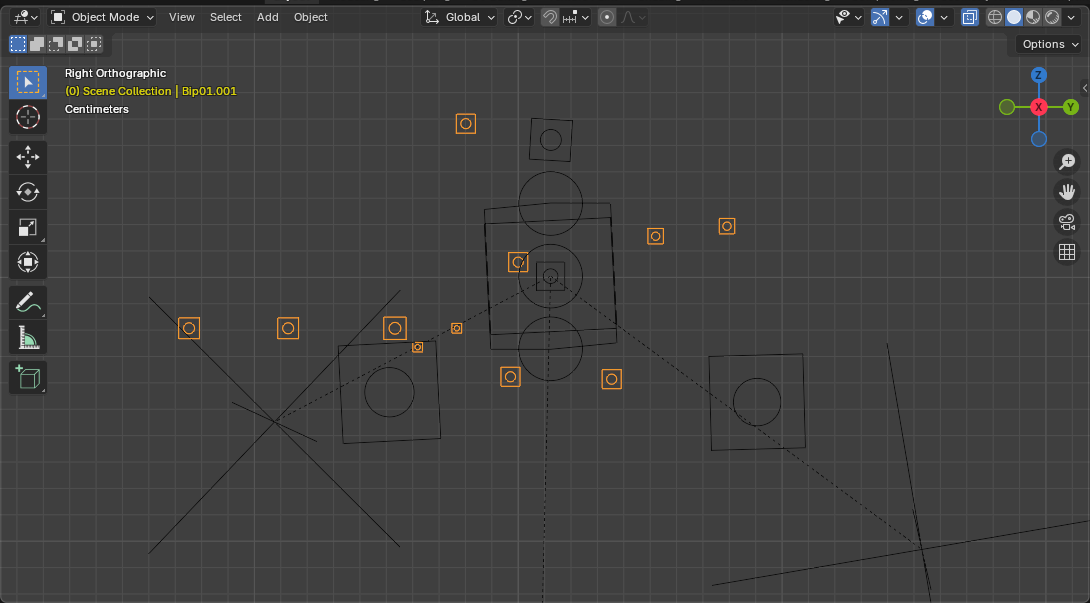
Task: Click the red X axis gizmo ball
Action: (x=1039, y=107)
